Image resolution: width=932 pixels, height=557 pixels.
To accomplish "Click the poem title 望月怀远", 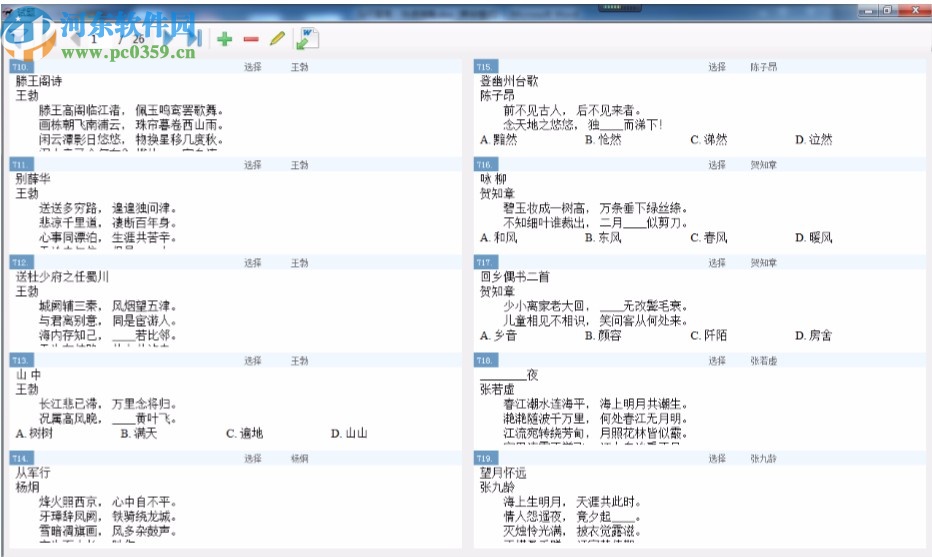I will point(503,473).
